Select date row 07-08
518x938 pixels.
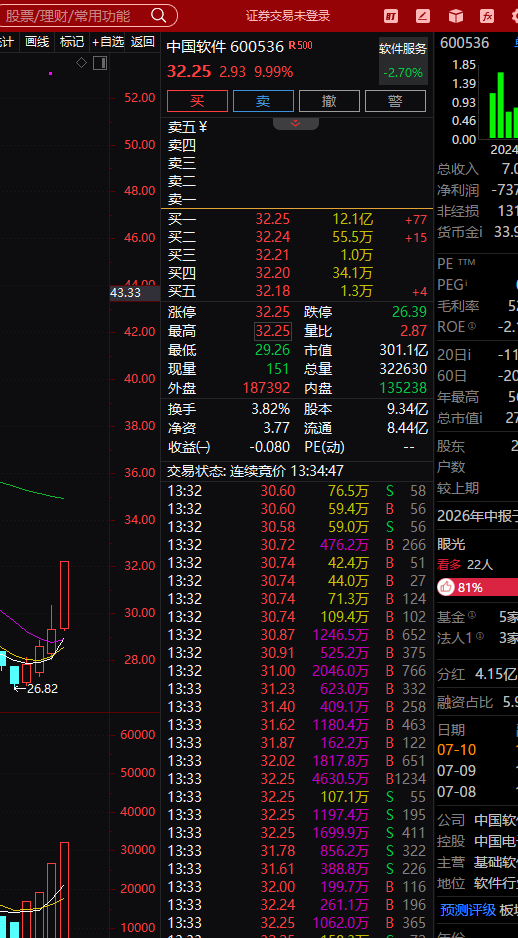tap(457, 791)
